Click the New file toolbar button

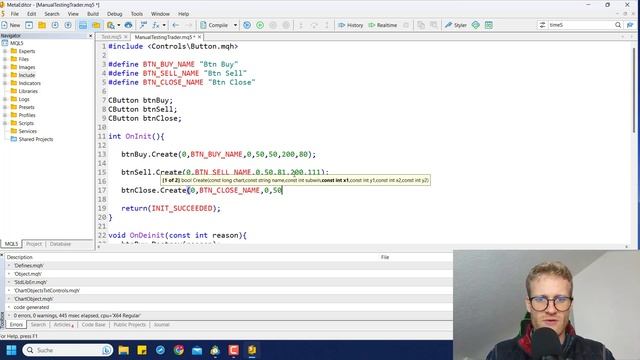pos(11,25)
